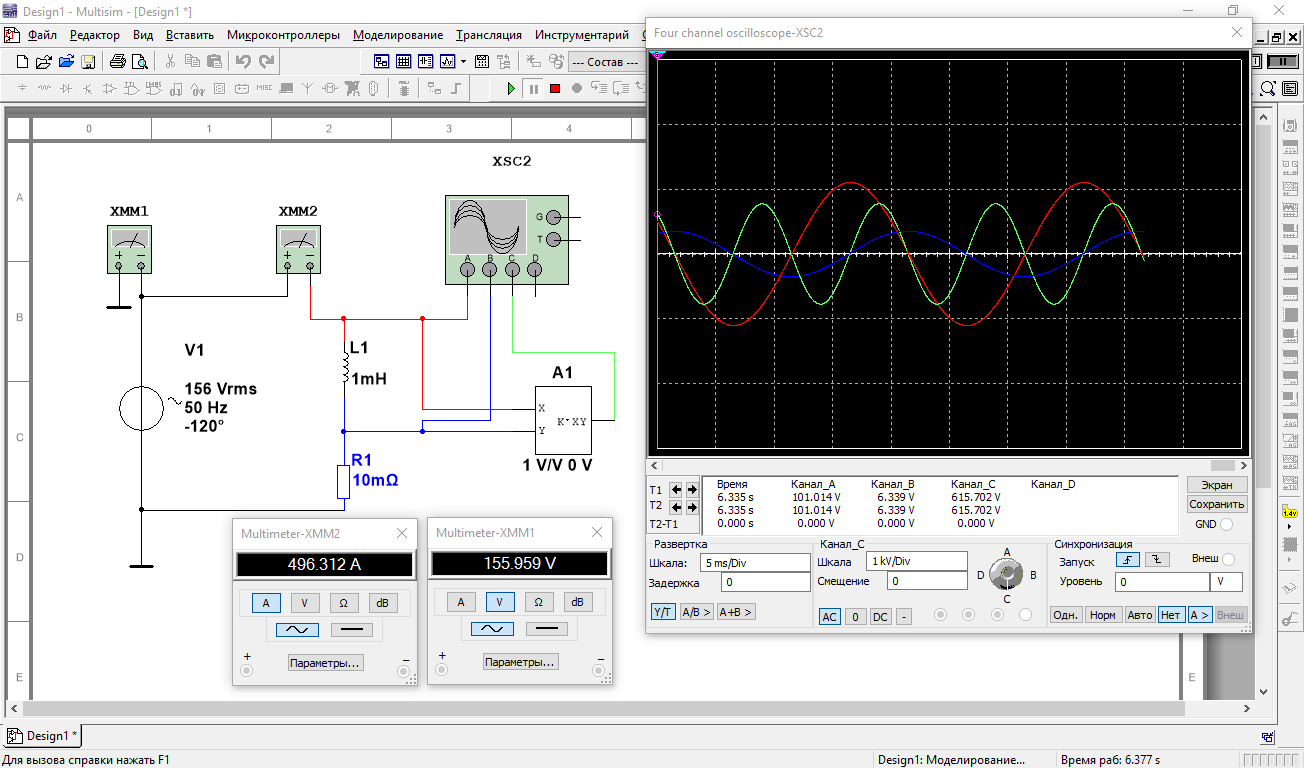Open the Трансляция menu

click(x=488, y=35)
